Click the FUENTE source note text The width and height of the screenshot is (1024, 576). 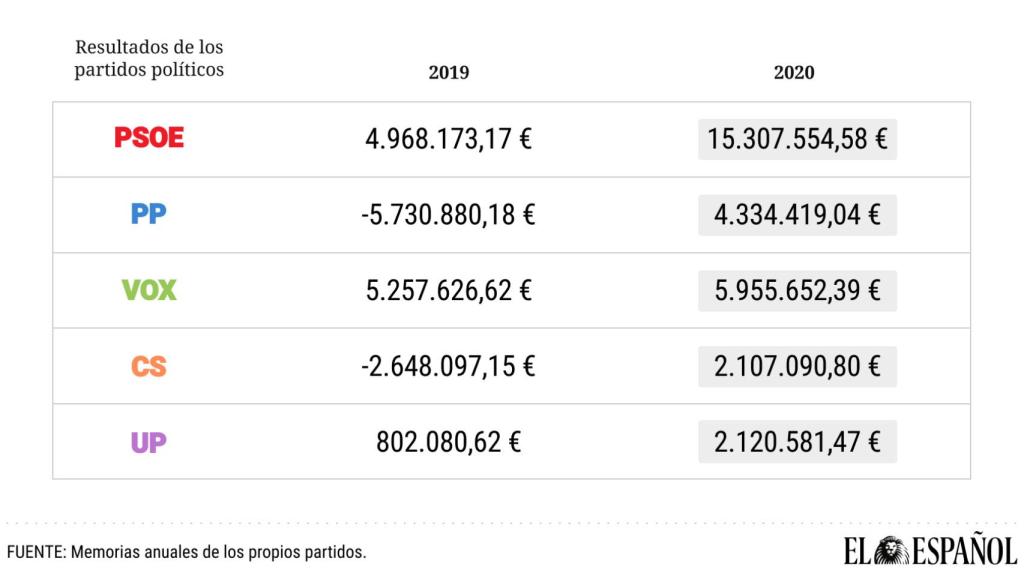click(187, 552)
